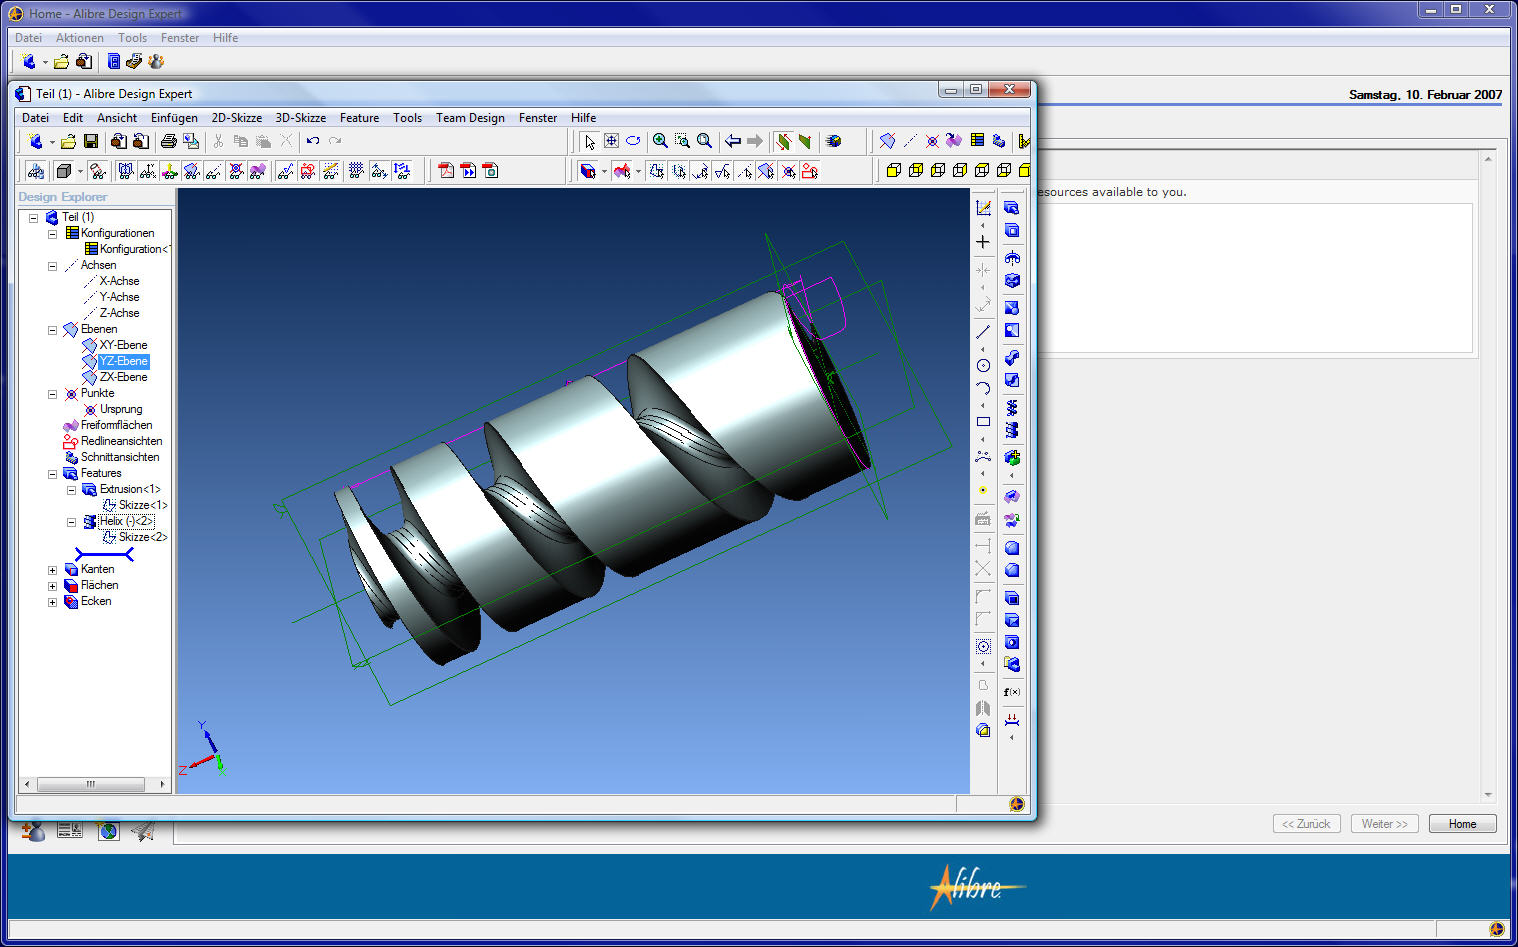Screen dimensions: 1518x947
Task: Select Ursprung point in the tree
Action: pos(121,409)
